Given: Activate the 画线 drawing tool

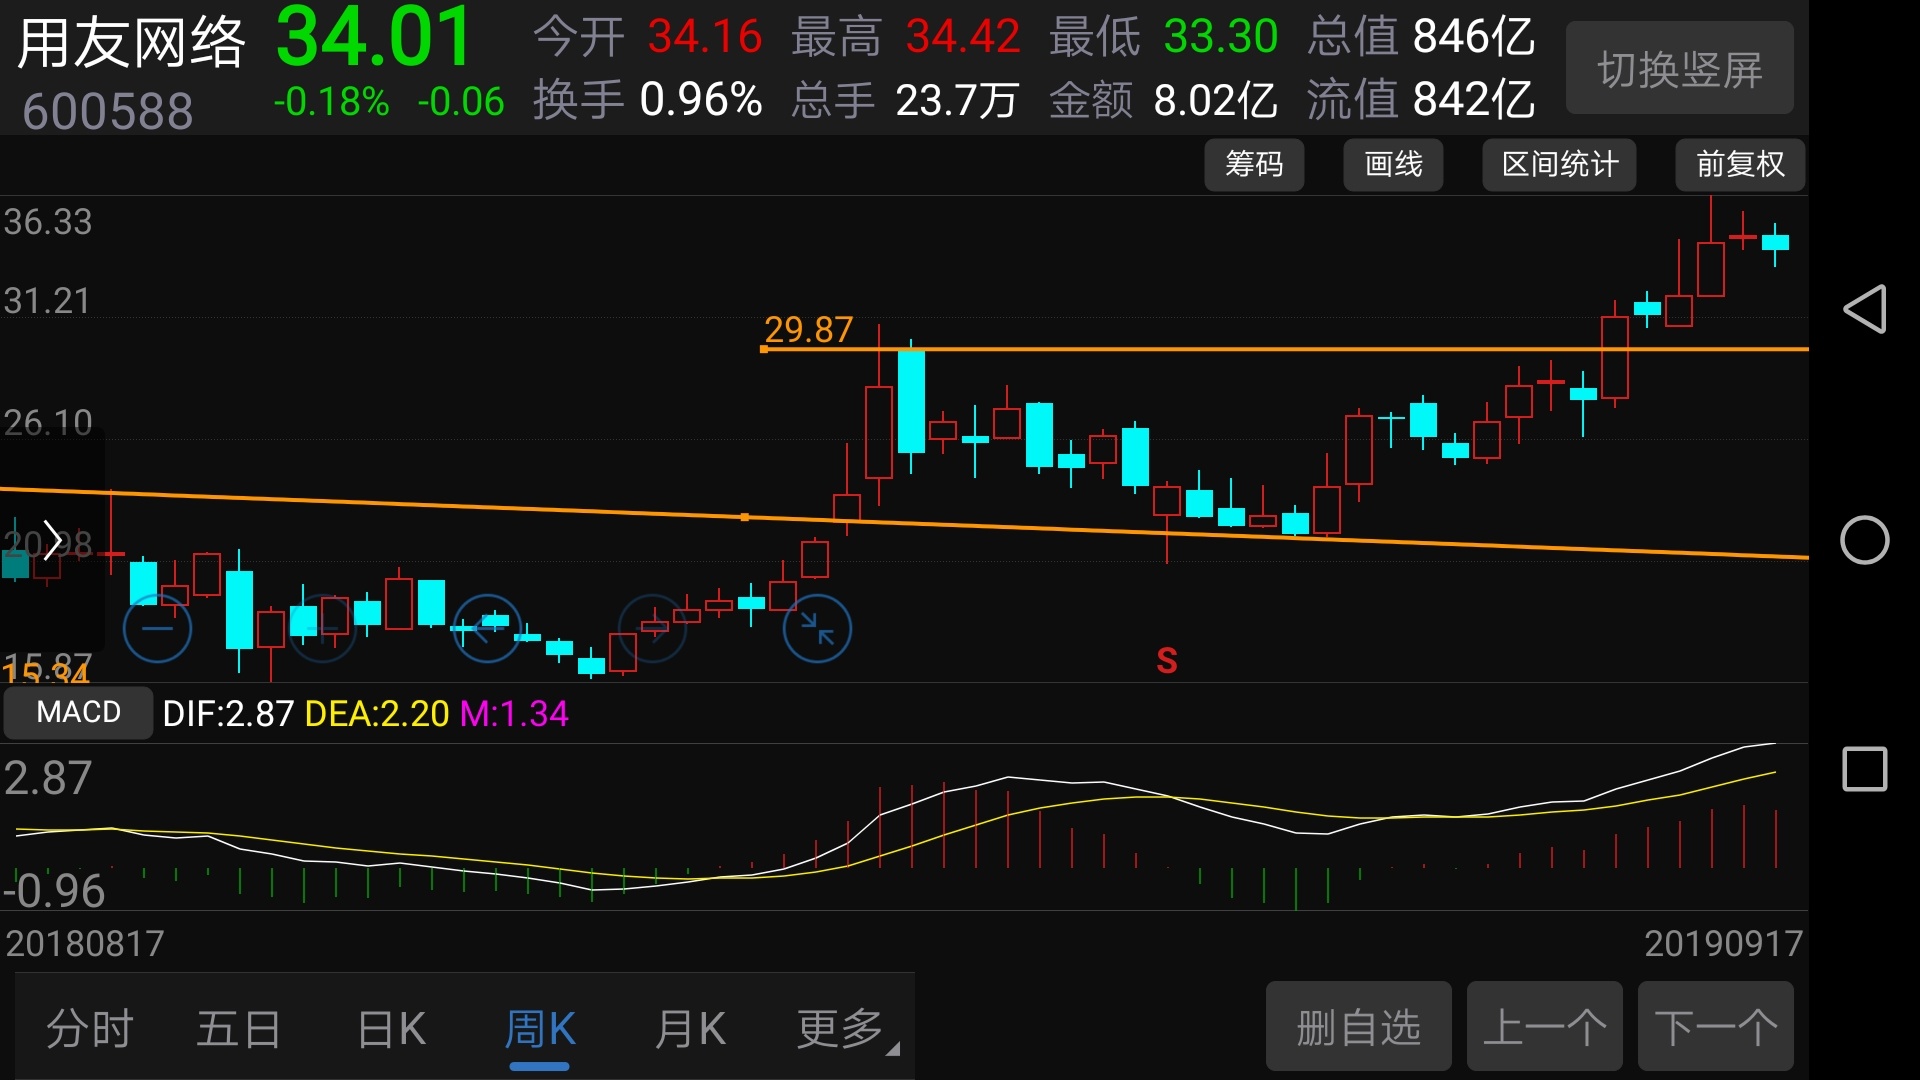Looking at the screenshot, I should (x=1393, y=164).
